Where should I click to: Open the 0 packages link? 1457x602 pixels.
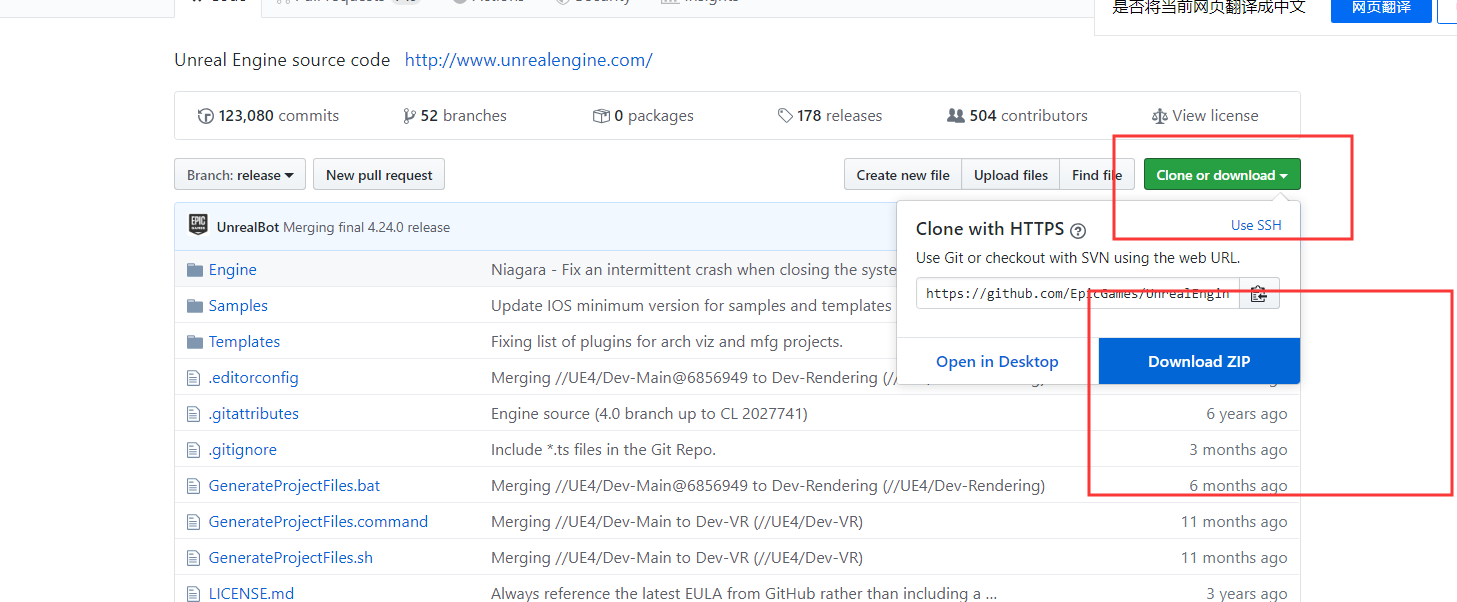[643, 116]
